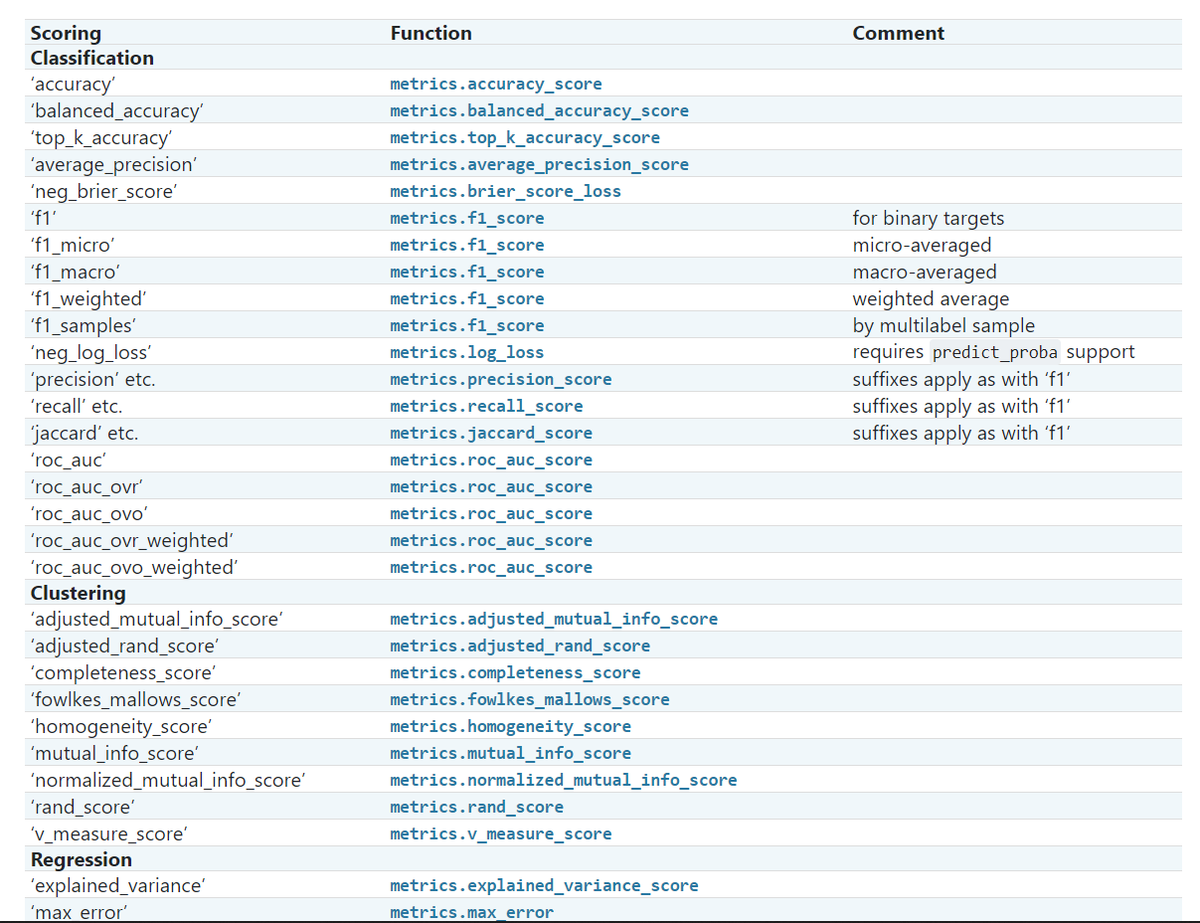
Task: Open metrics.average_precision_score function link
Action: 539,164
